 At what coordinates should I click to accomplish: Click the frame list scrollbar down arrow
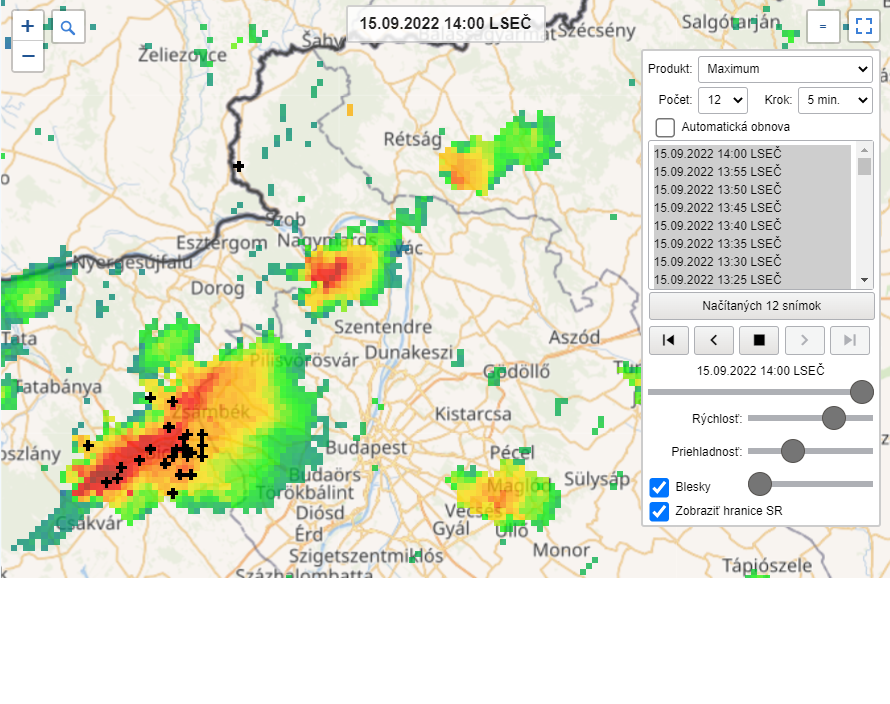point(865,282)
